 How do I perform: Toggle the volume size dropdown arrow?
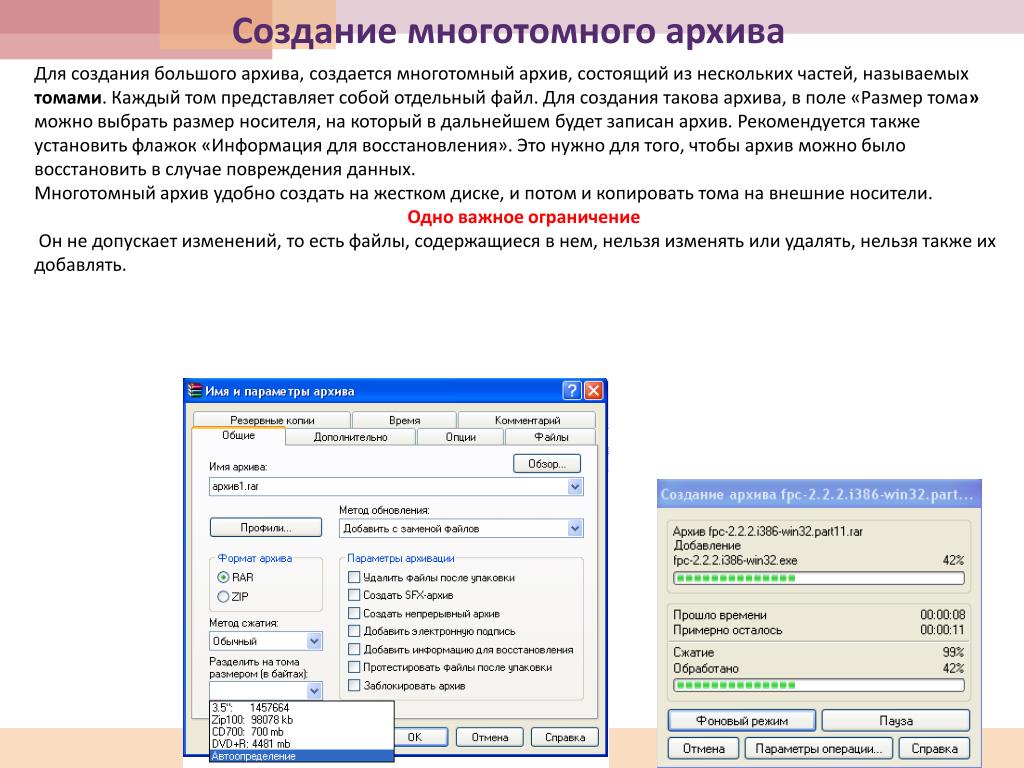(x=314, y=690)
